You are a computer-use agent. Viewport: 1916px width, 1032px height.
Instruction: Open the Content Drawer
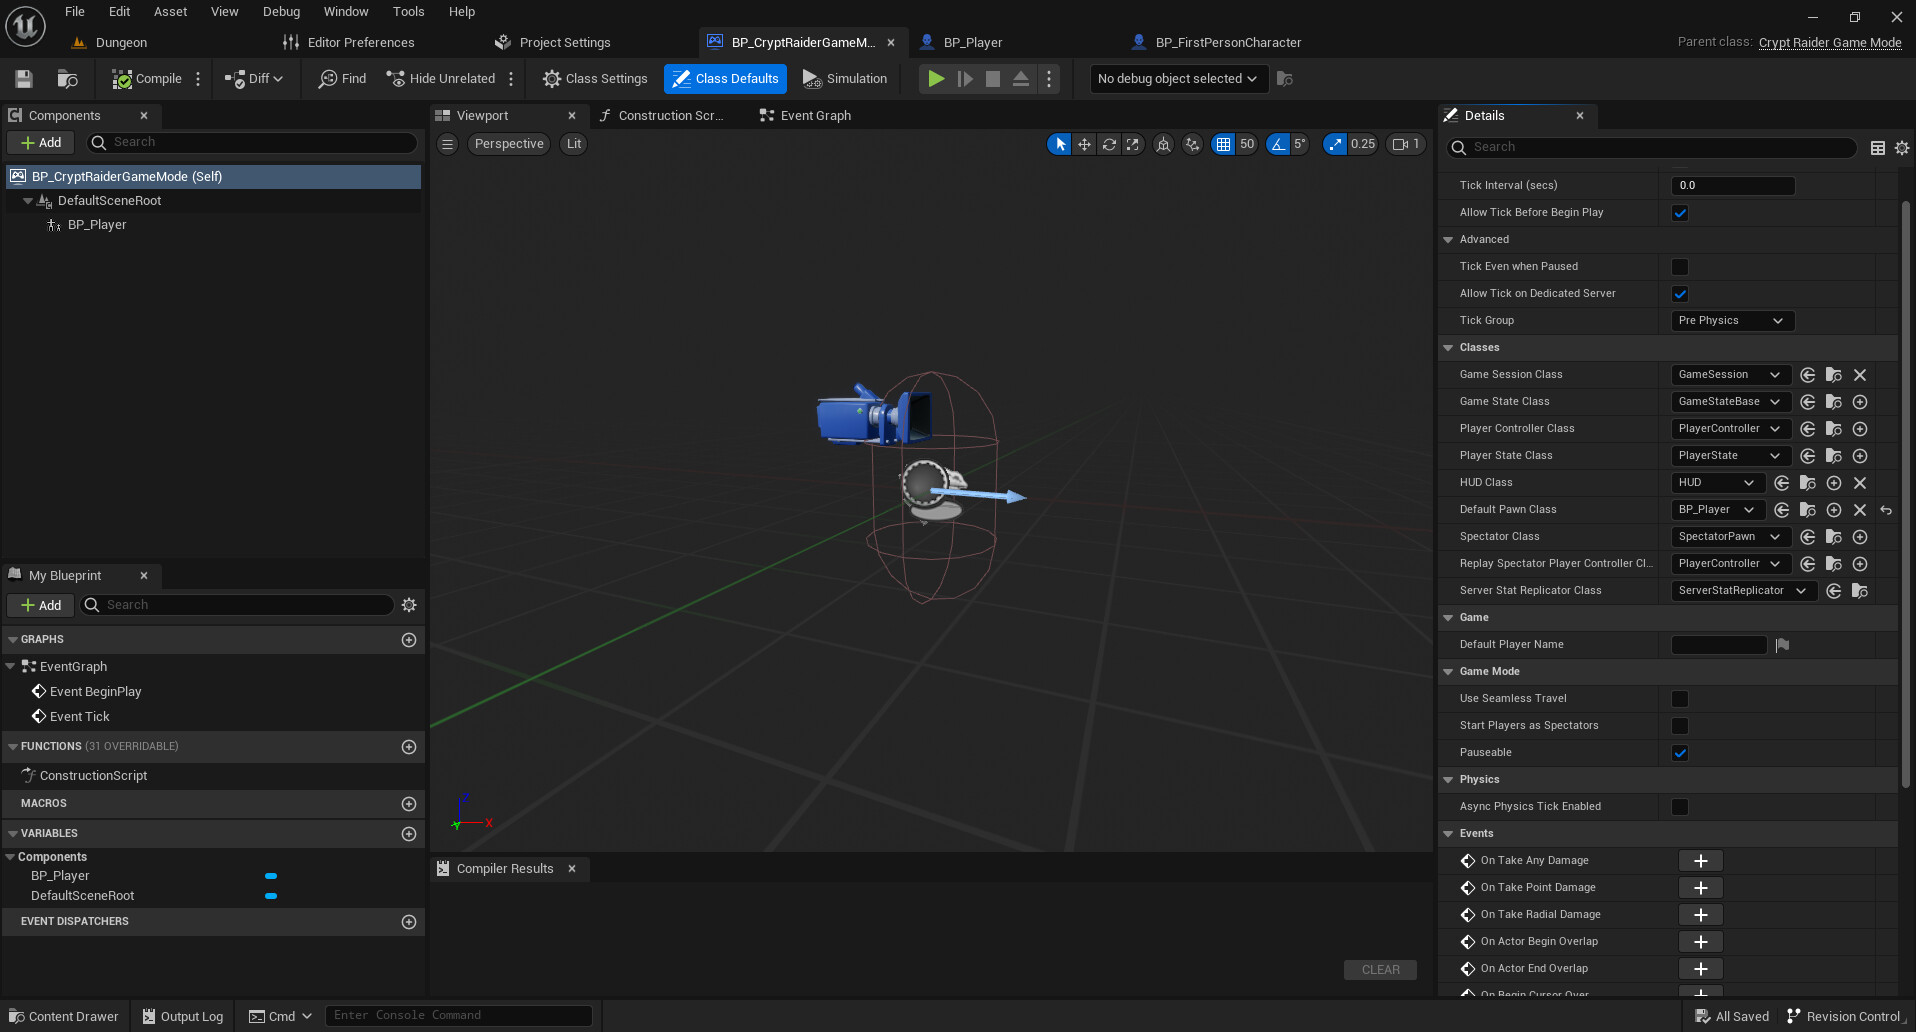pos(63,1016)
